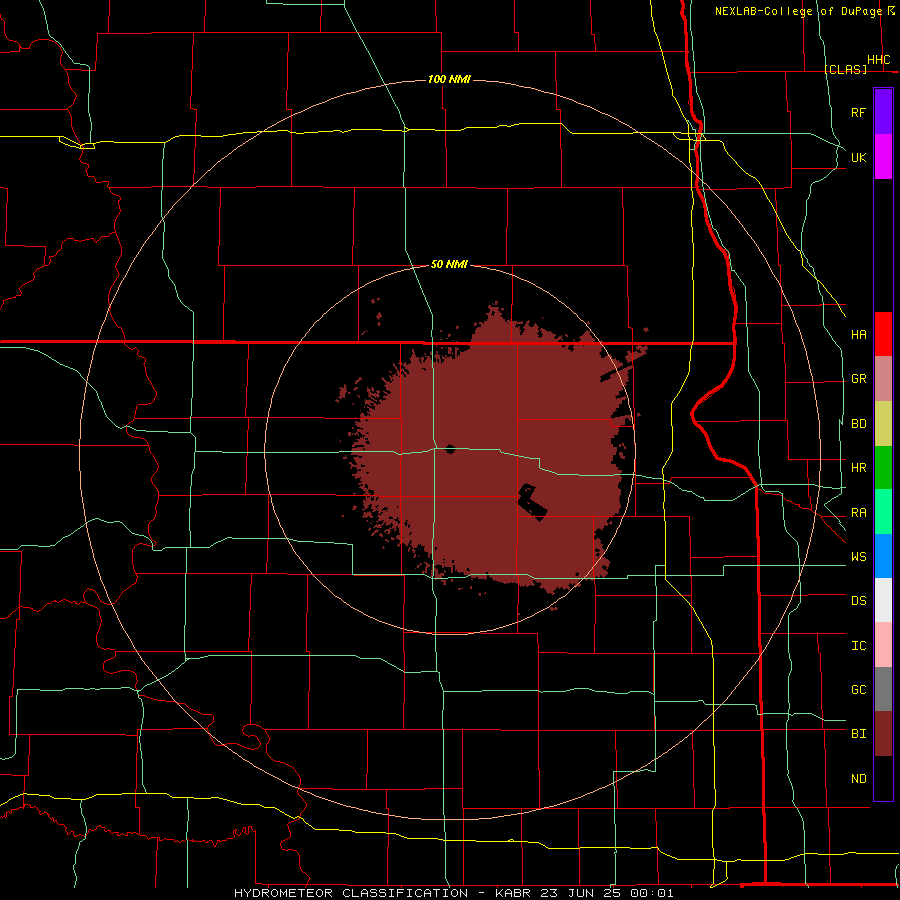Click the ND legend label

pos(858,779)
